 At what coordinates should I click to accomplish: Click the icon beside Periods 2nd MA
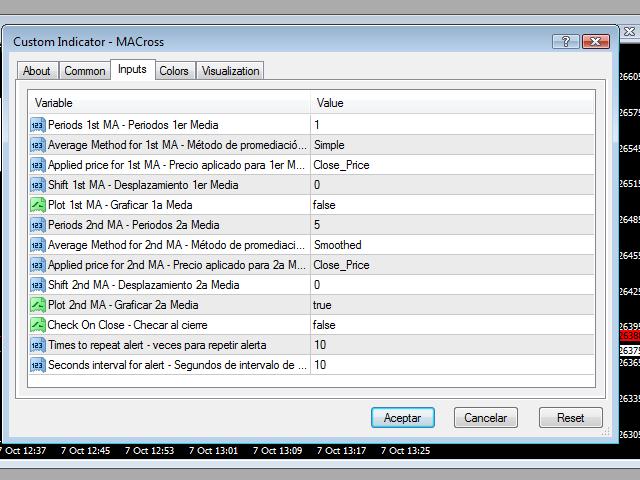pyautogui.click(x=38, y=225)
